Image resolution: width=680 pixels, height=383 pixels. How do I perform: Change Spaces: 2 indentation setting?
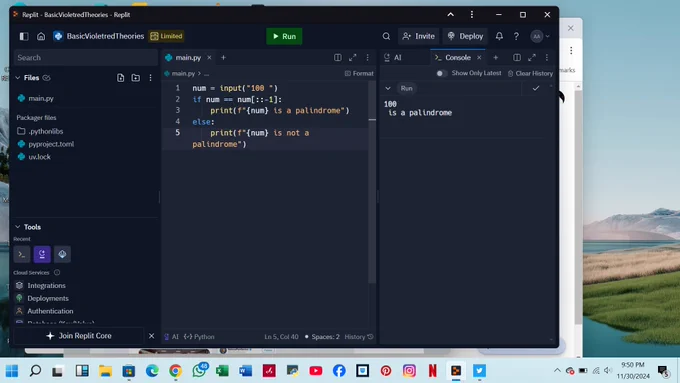322,337
